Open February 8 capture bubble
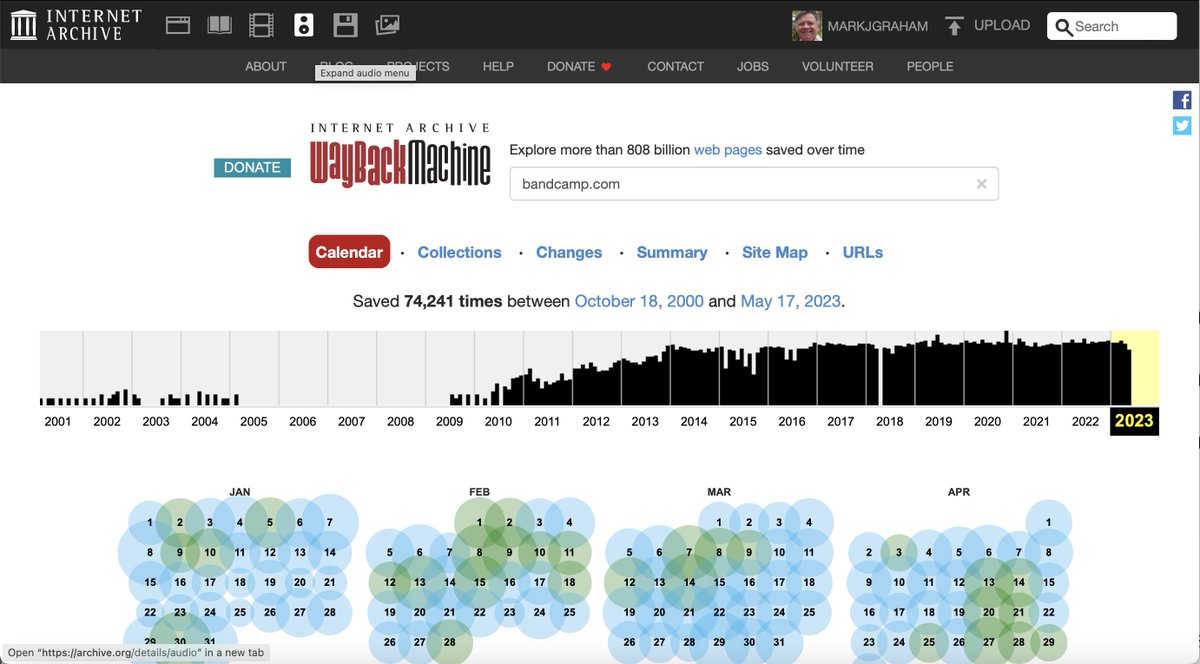Image resolution: width=1200 pixels, height=664 pixels. pyautogui.click(x=479, y=552)
